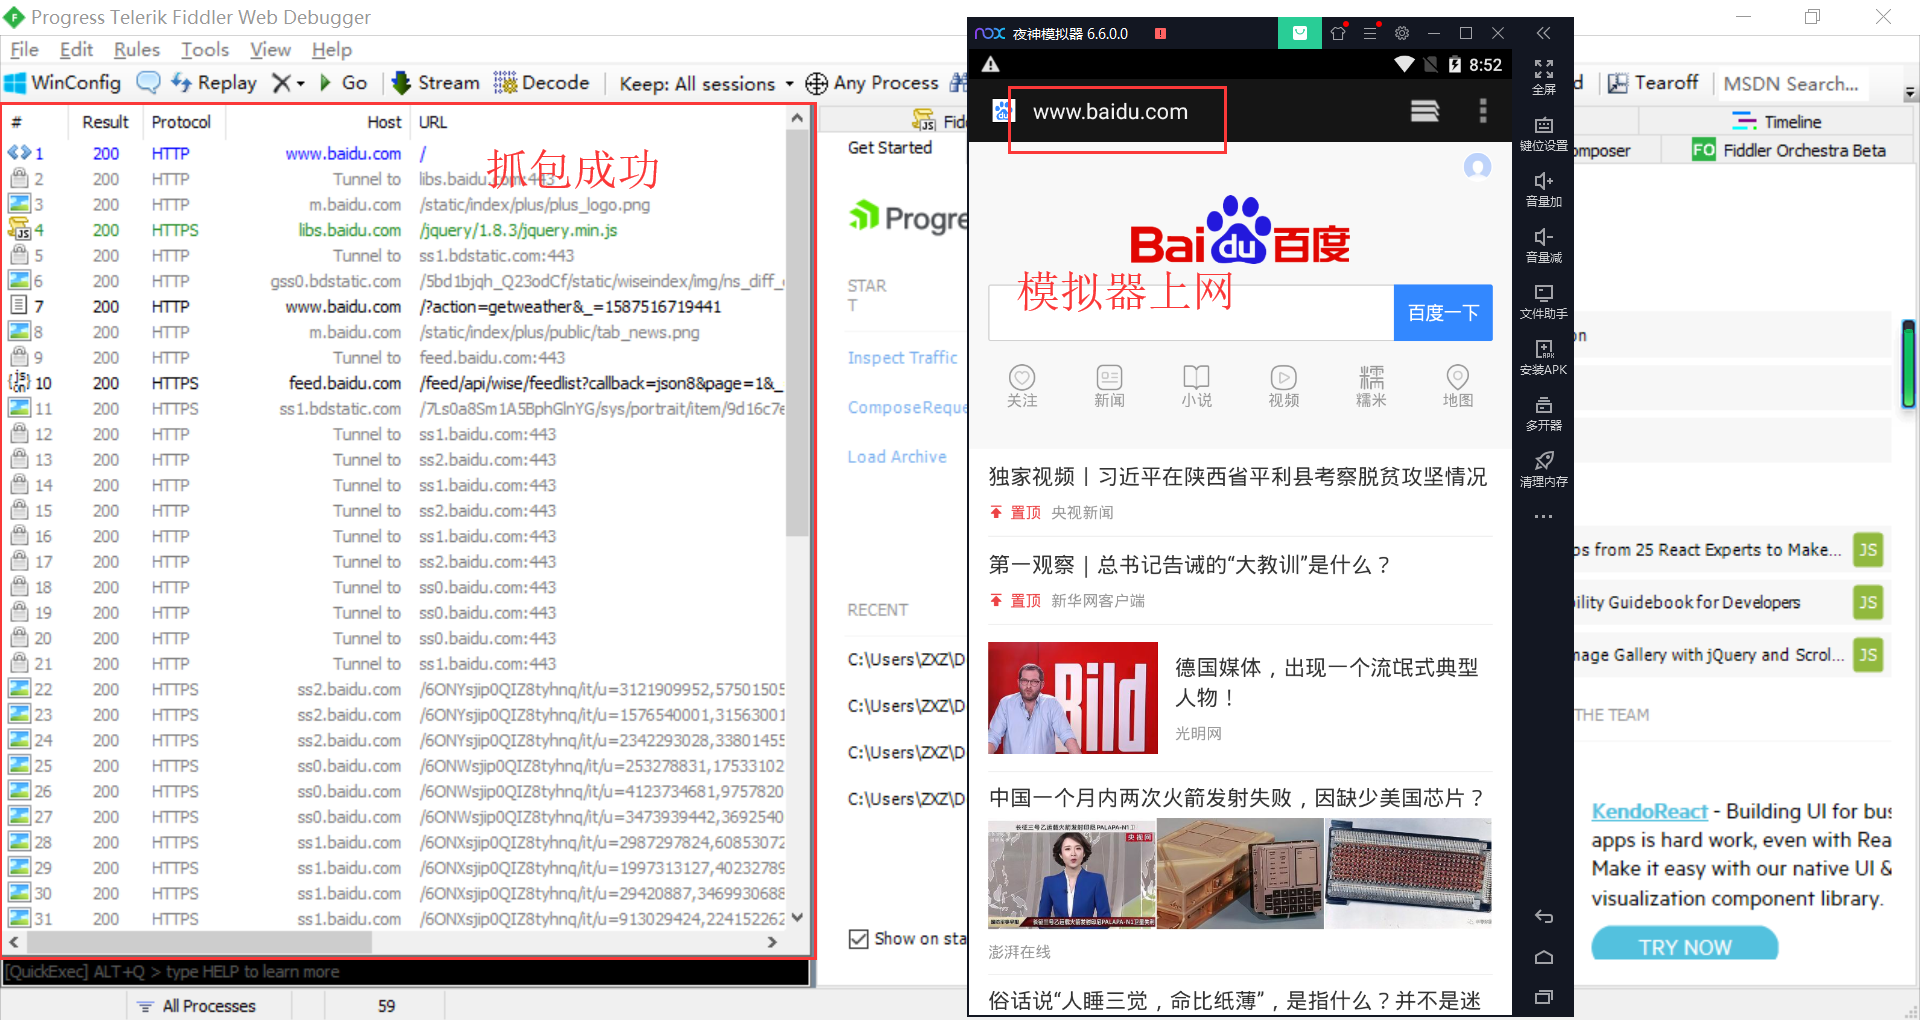The width and height of the screenshot is (1920, 1020).
Task: Collapse the Nox sidebar with double chevron
Action: pyautogui.click(x=1543, y=33)
